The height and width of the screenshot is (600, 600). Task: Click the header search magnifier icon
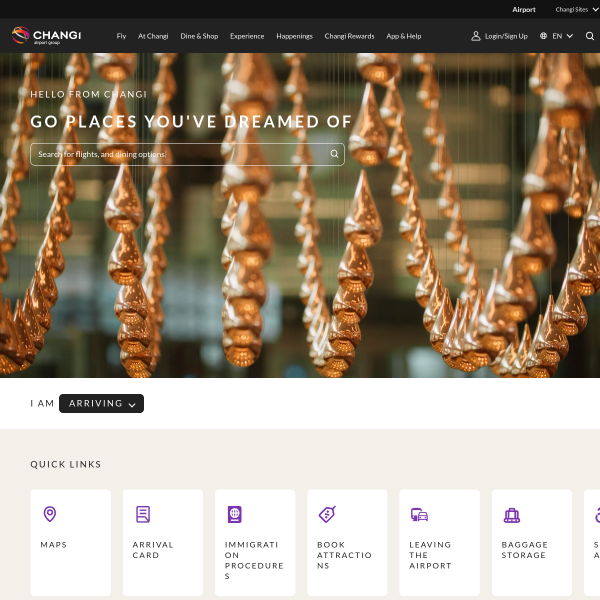pyautogui.click(x=590, y=36)
